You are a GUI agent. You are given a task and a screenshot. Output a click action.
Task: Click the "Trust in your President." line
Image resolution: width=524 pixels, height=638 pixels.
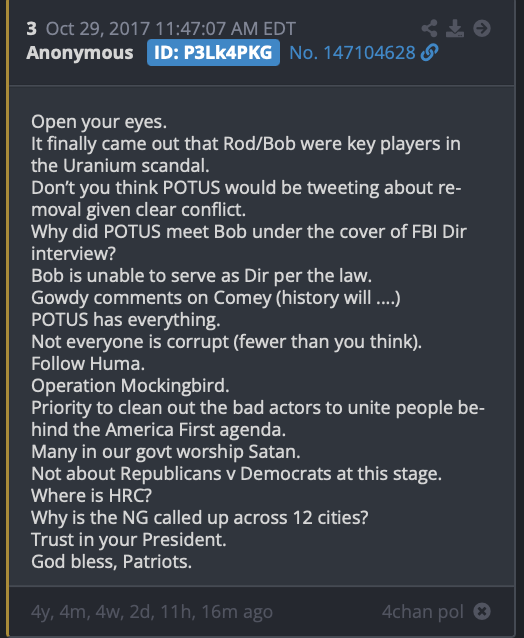coord(129,540)
